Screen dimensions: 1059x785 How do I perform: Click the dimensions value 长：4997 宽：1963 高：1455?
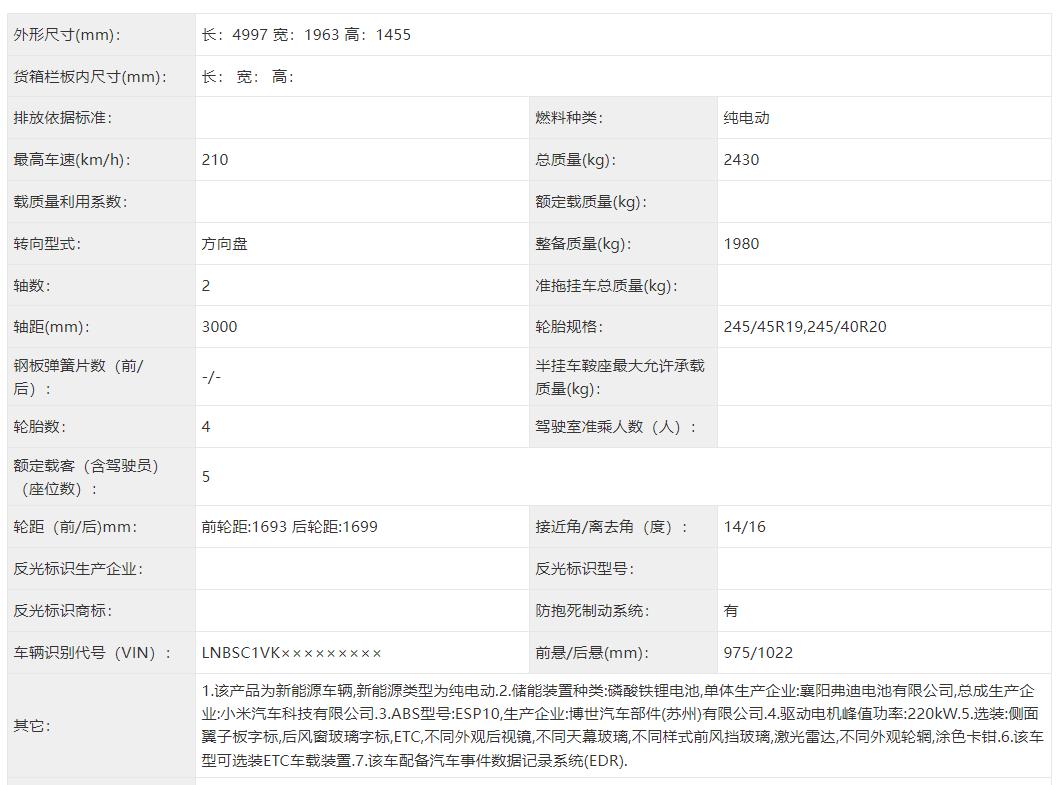[x=310, y=34]
